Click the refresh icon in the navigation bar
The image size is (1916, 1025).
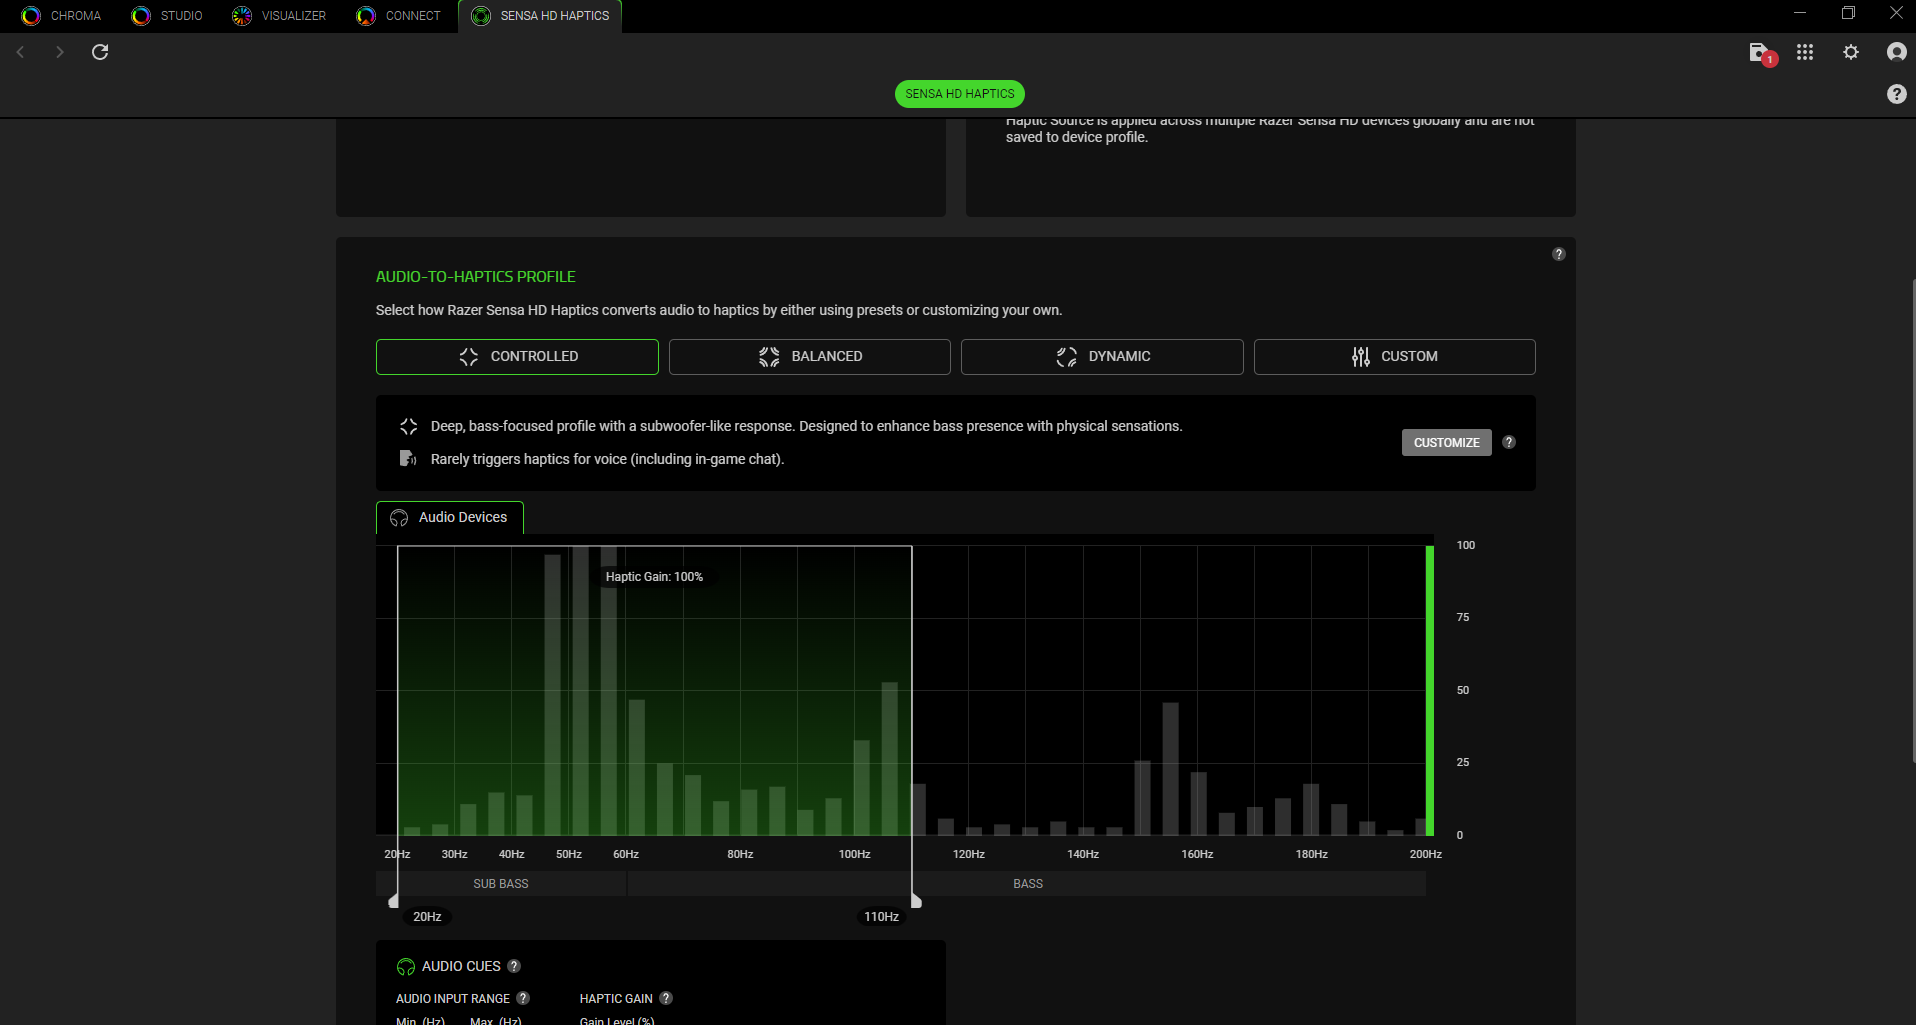100,52
